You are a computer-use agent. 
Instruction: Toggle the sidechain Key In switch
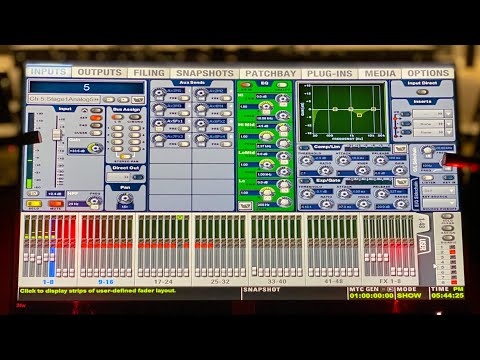coord(448,177)
